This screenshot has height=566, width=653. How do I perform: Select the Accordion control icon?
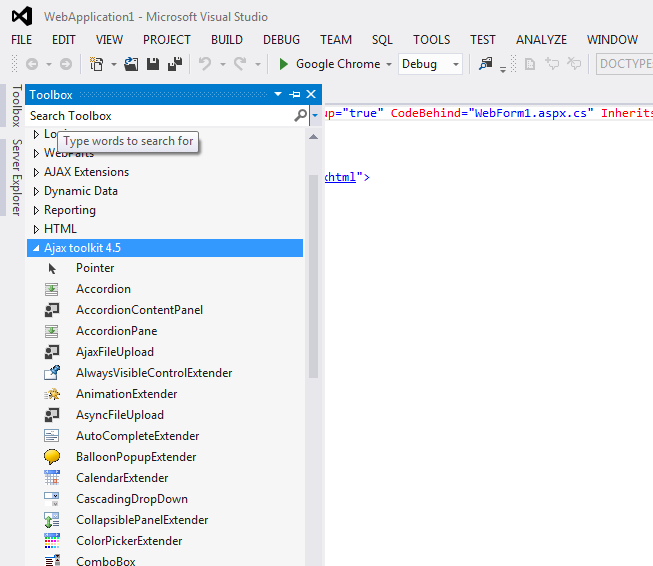point(52,289)
